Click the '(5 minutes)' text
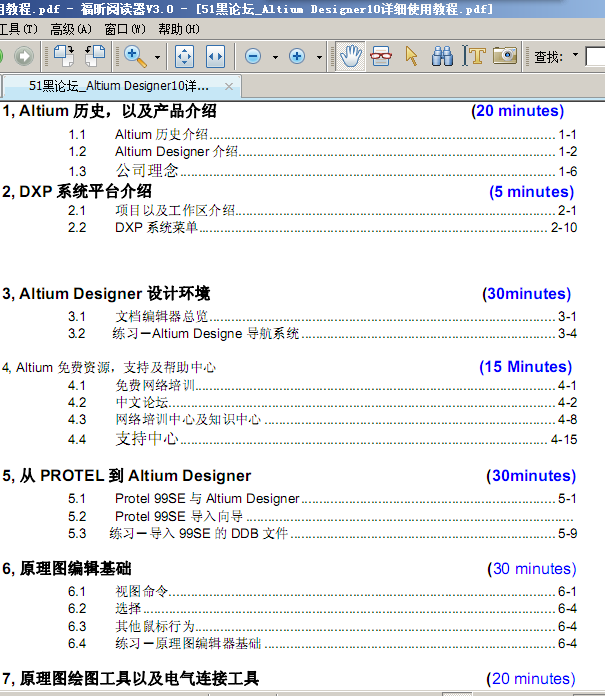 [531, 192]
